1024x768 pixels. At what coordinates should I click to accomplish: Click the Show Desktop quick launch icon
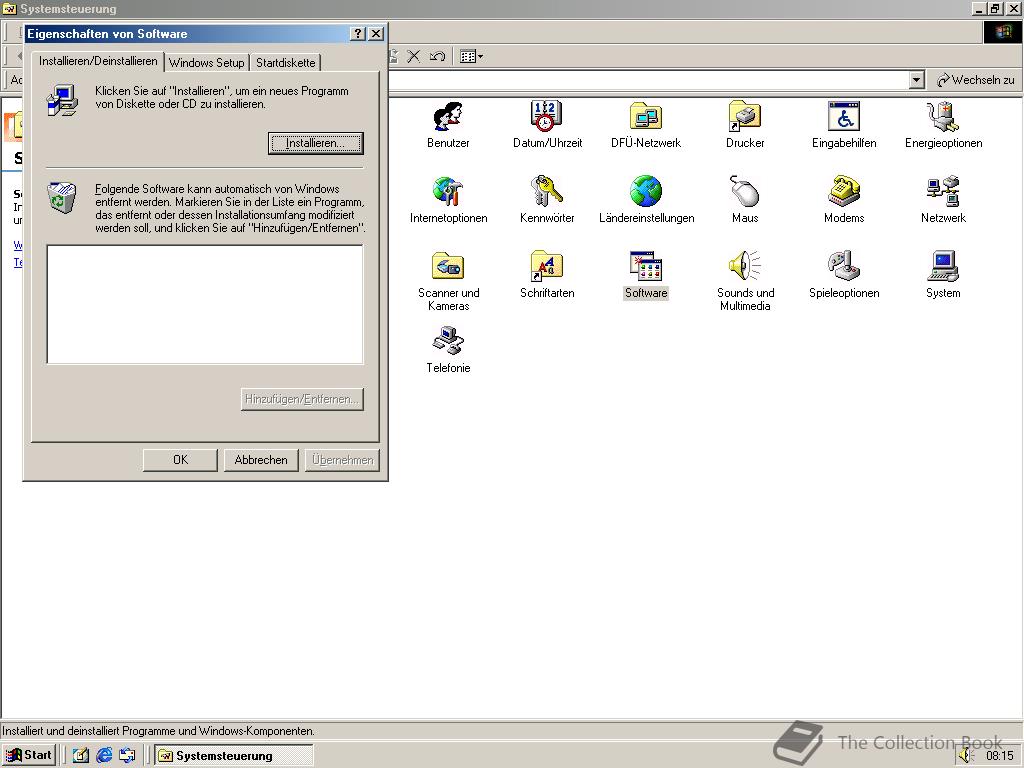(x=80, y=756)
